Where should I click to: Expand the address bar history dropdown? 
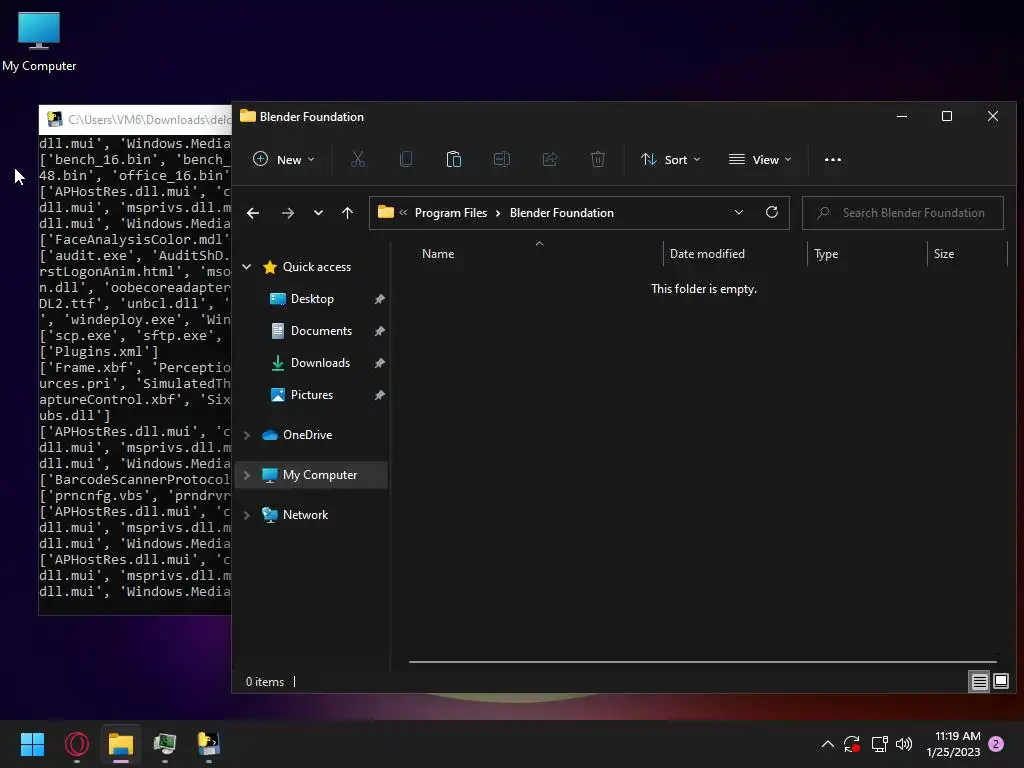click(739, 212)
